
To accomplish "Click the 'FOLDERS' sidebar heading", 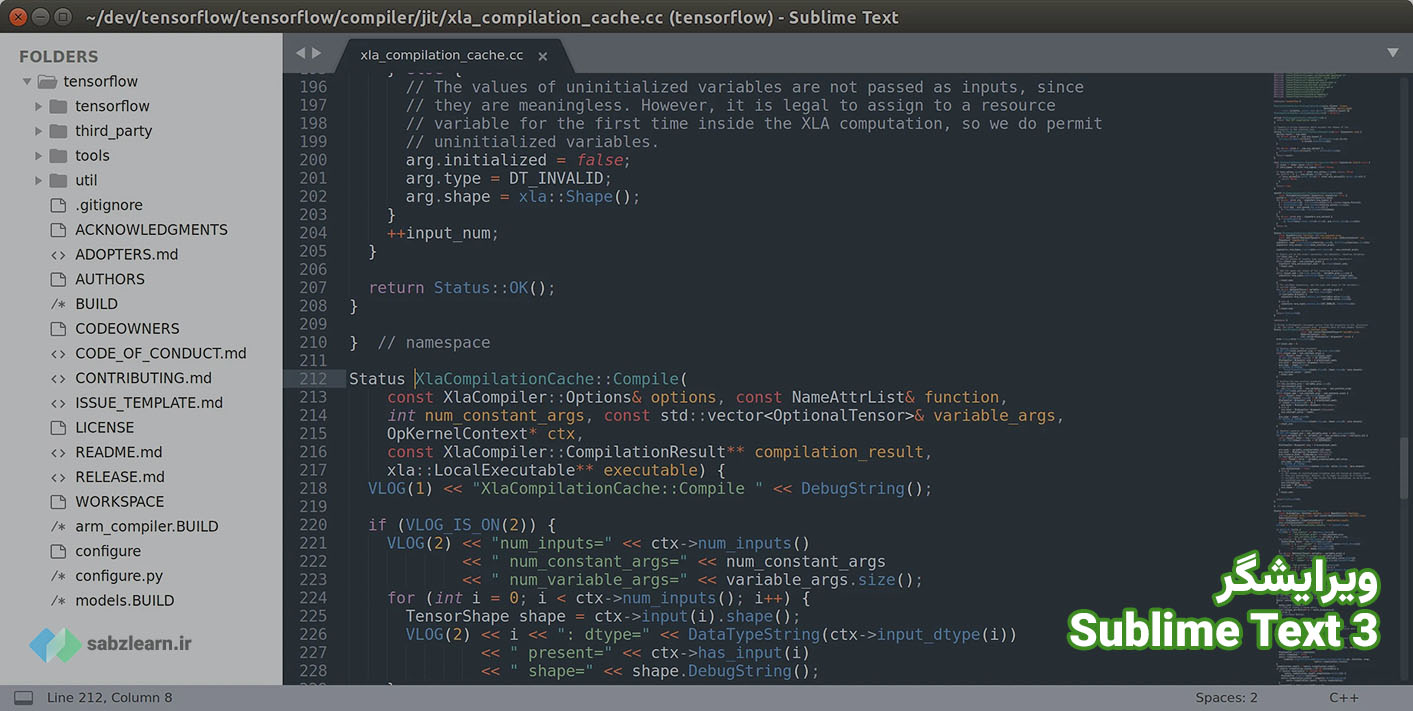I will coord(58,57).
